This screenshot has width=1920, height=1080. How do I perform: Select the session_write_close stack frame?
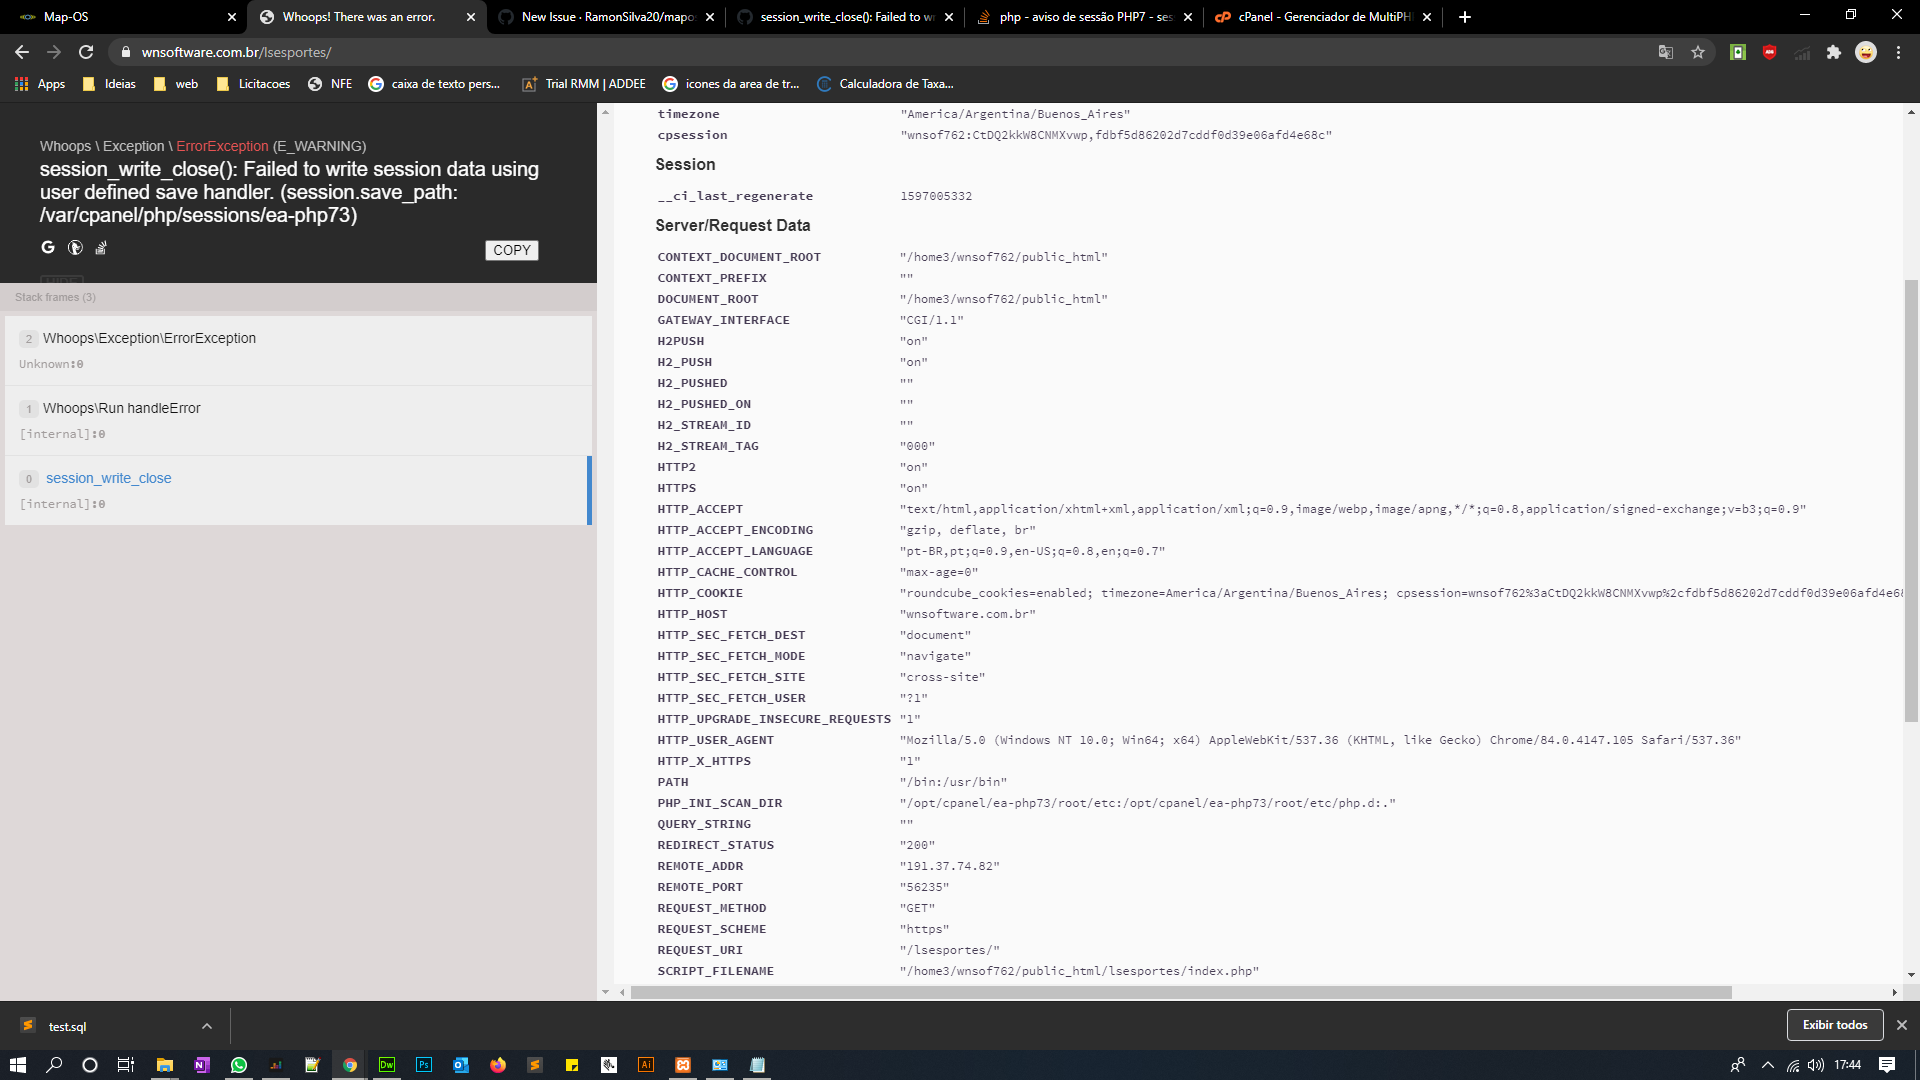[x=108, y=478]
